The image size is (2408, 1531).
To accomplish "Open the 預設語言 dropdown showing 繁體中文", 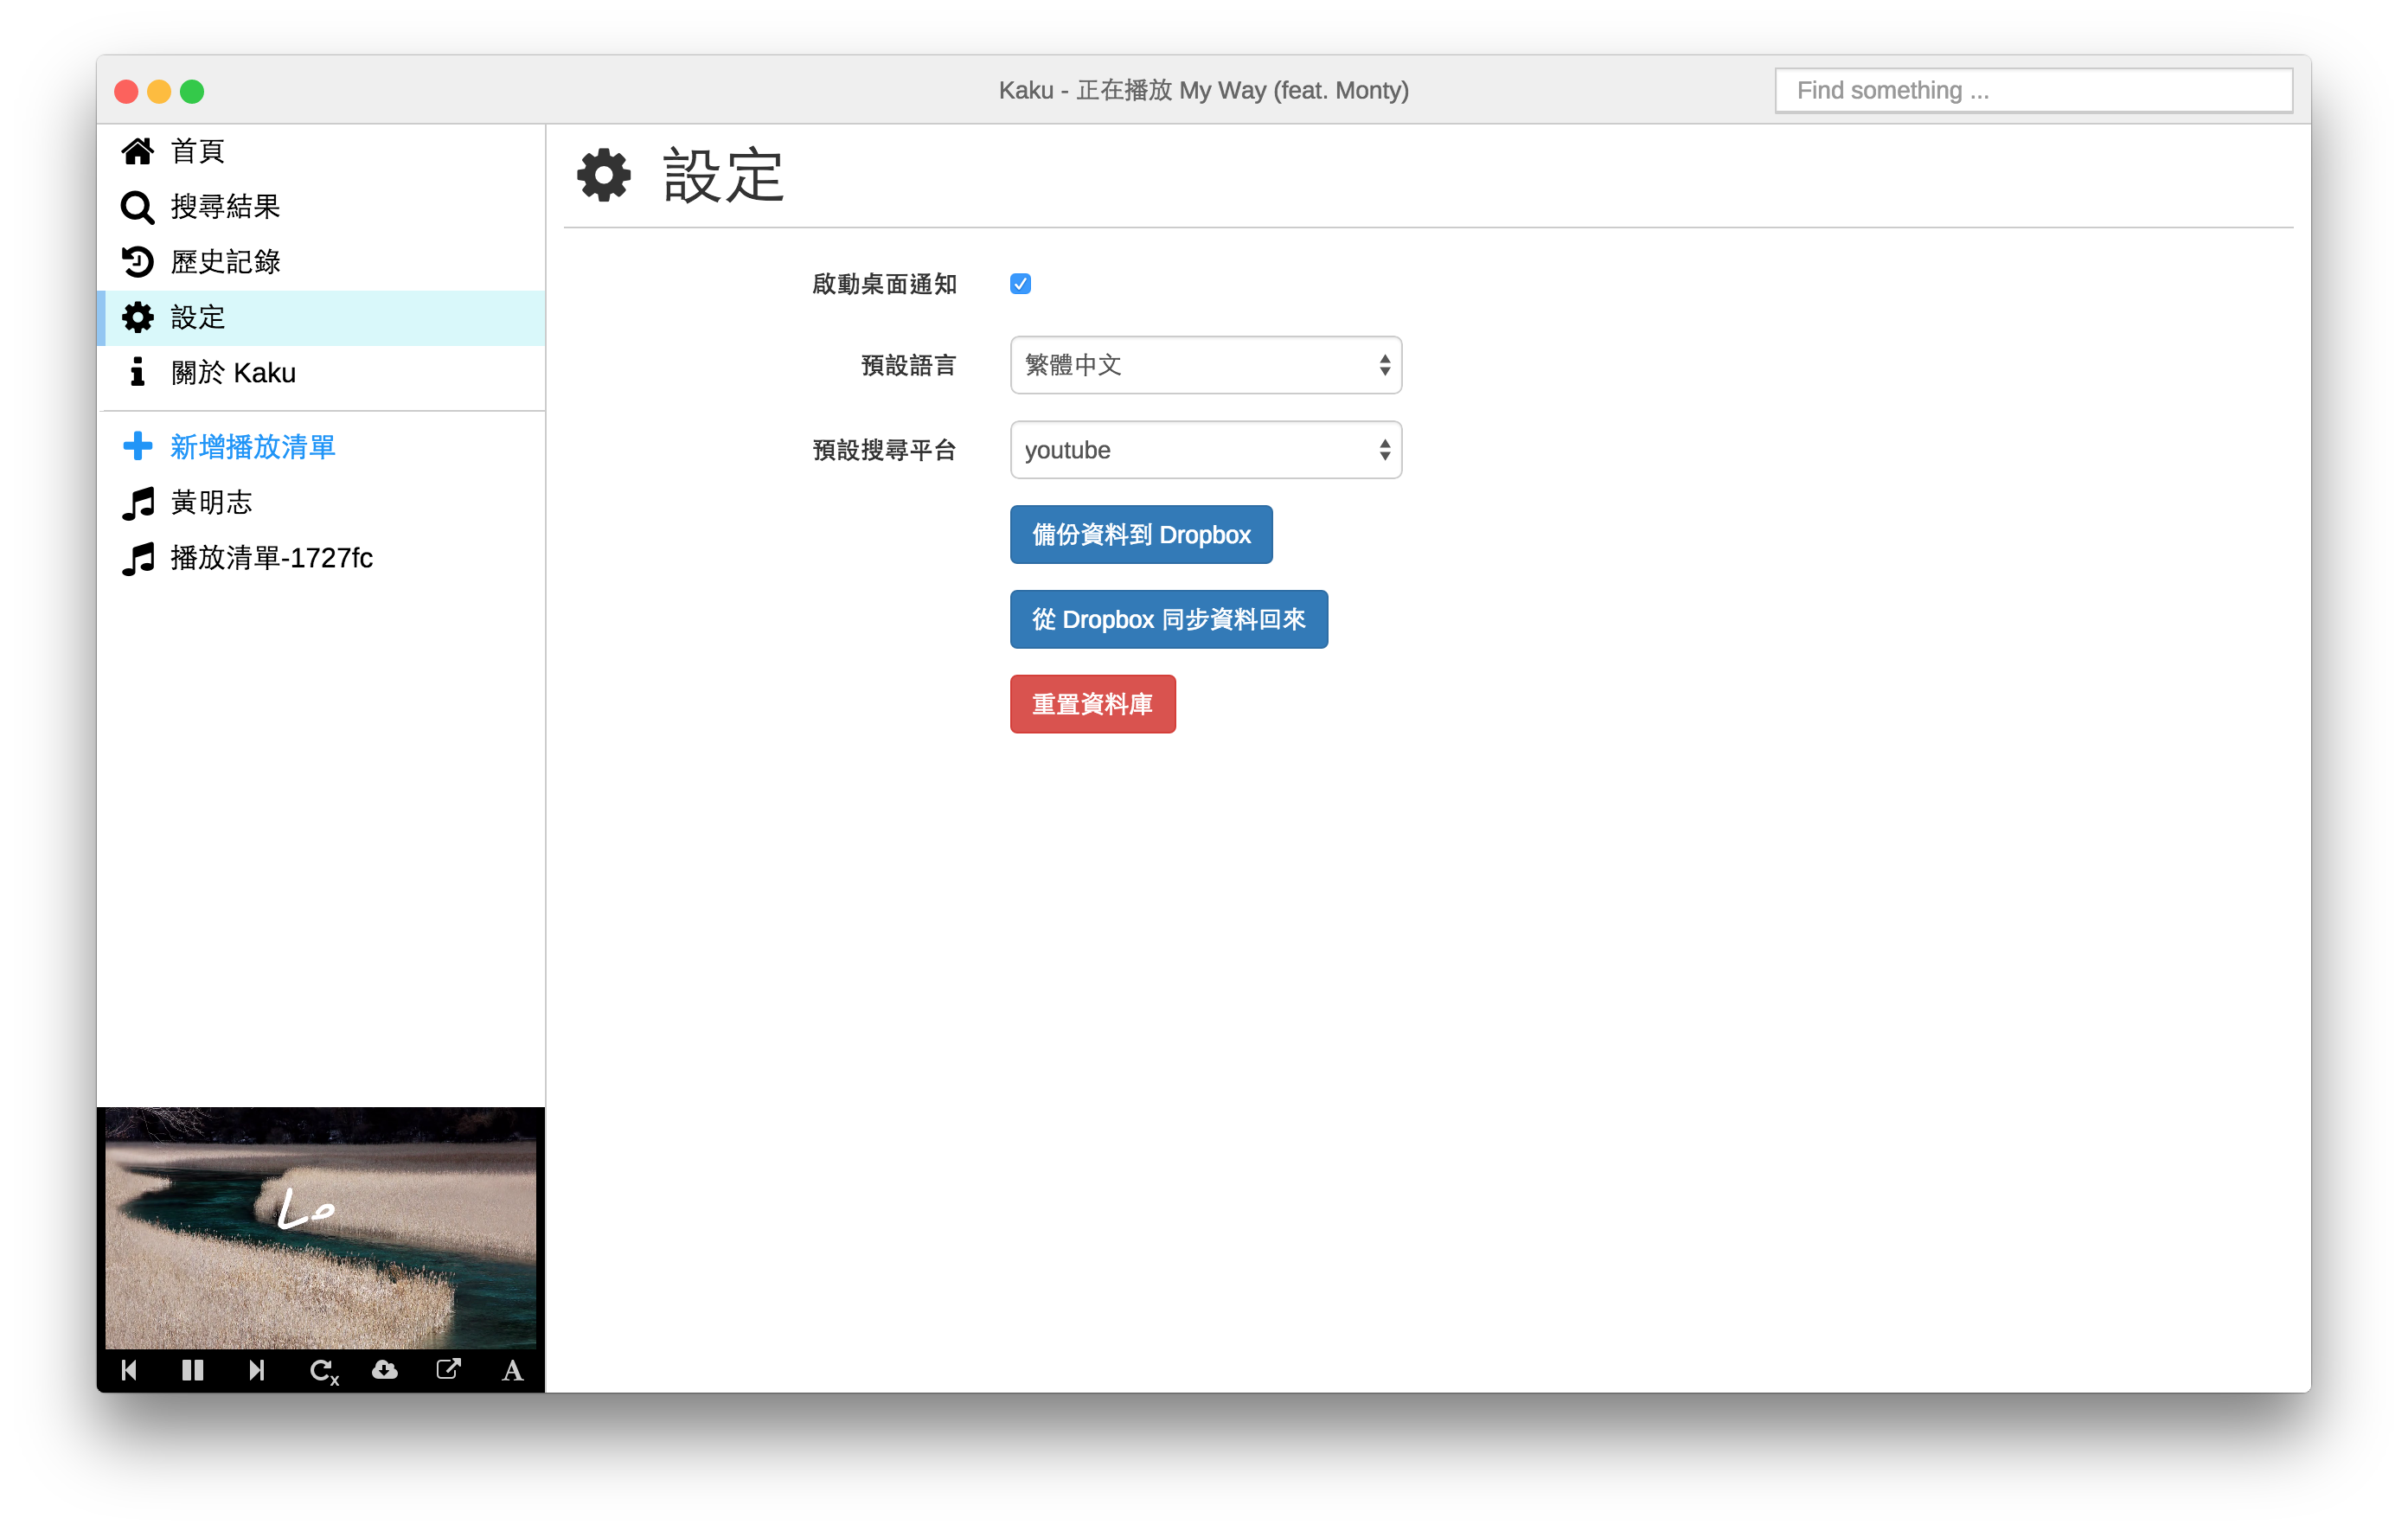I will click(x=1205, y=365).
